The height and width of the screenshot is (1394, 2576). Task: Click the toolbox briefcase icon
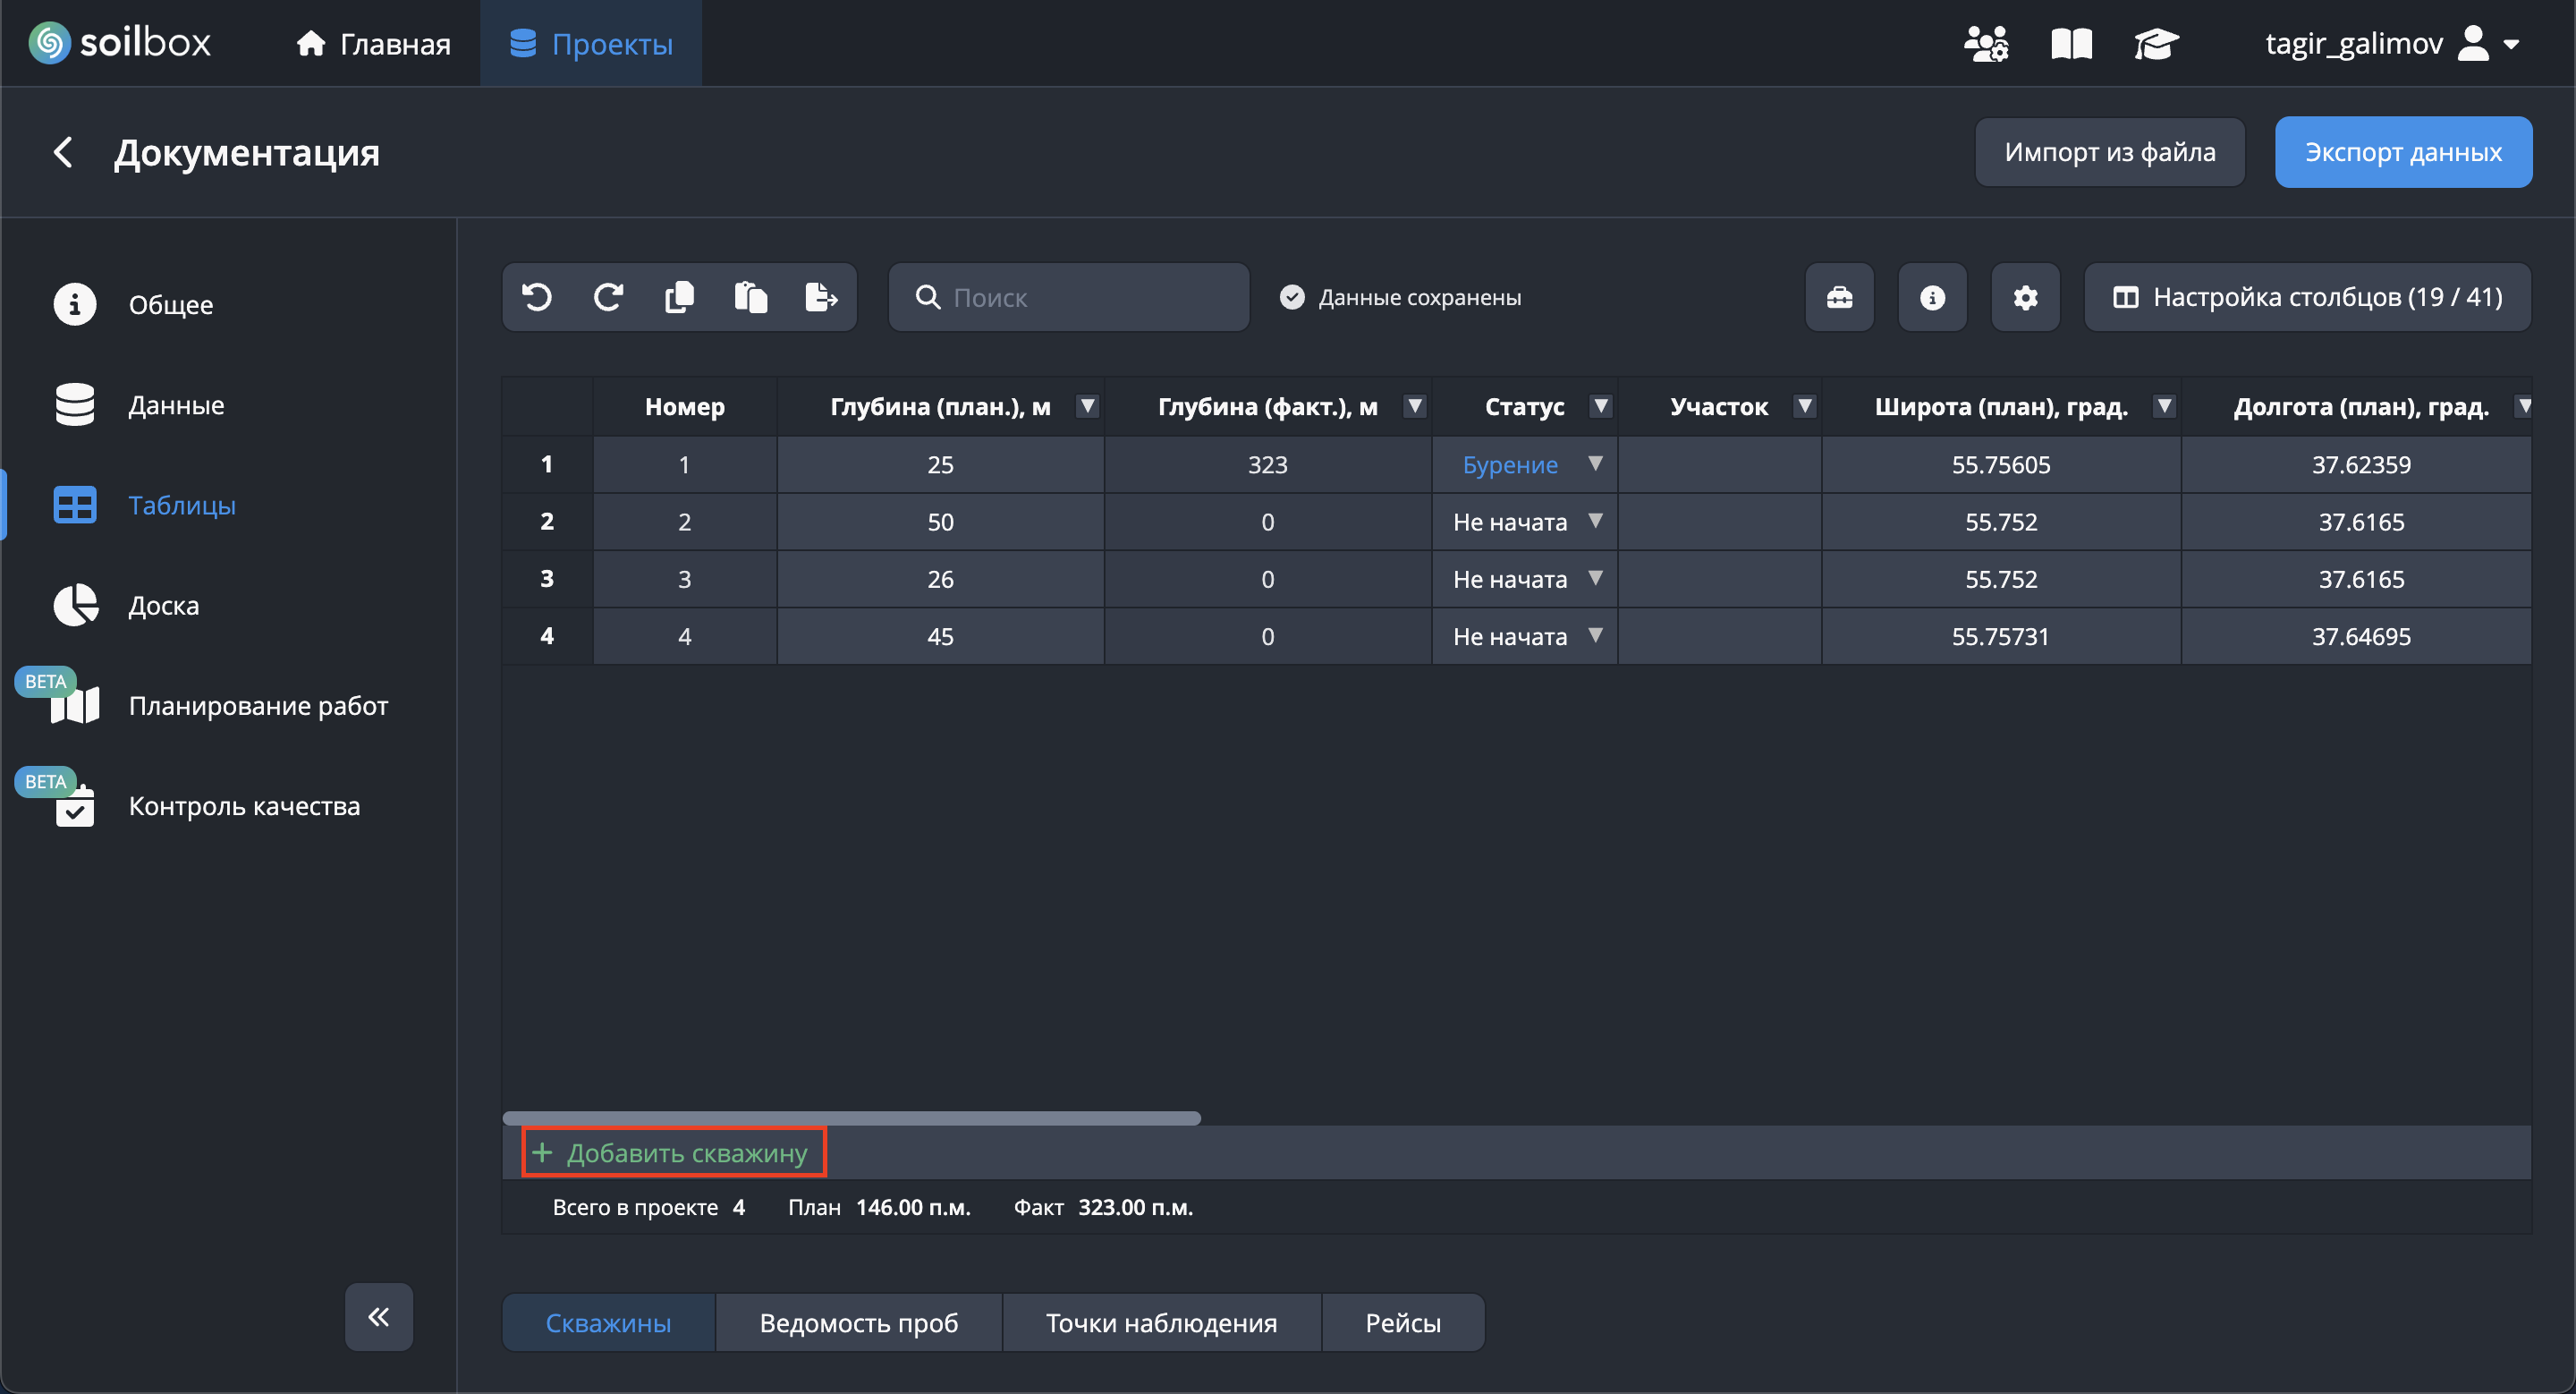[1839, 297]
